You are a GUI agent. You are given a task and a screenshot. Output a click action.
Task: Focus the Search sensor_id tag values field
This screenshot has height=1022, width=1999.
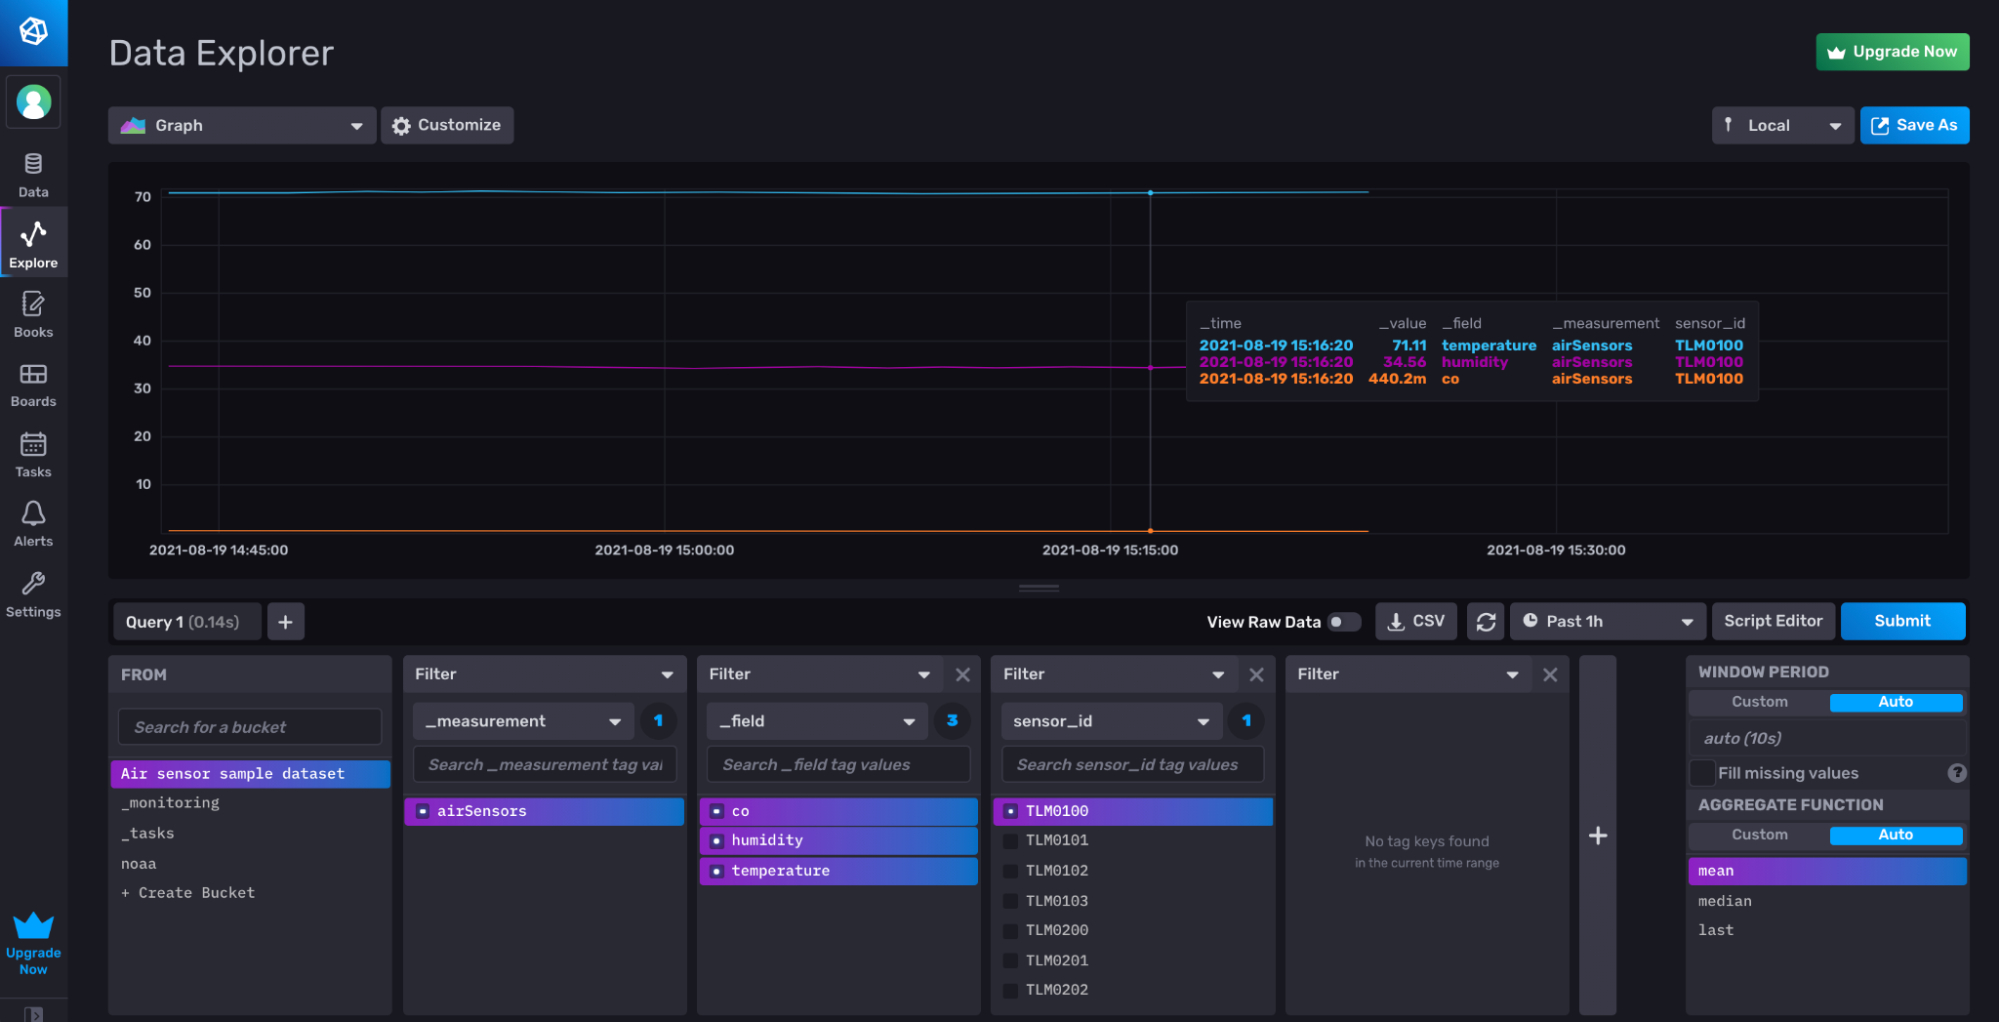point(1132,765)
